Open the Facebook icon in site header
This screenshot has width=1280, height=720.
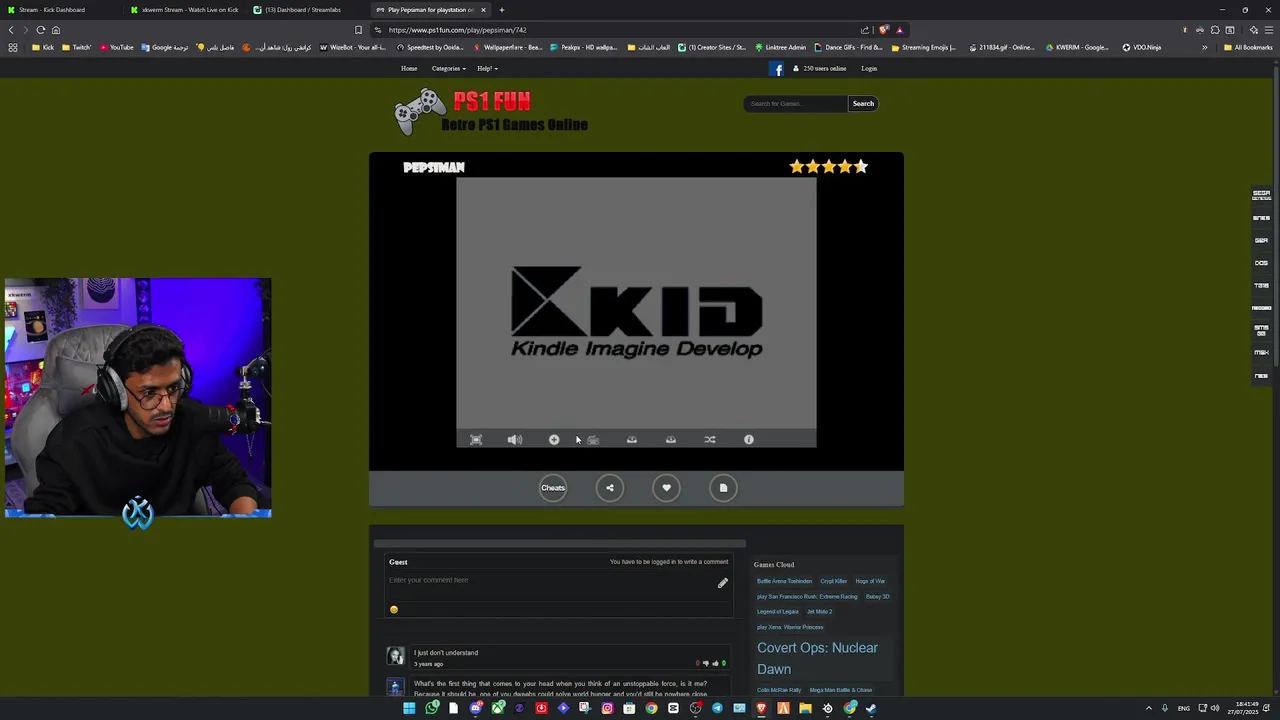pos(777,69)
